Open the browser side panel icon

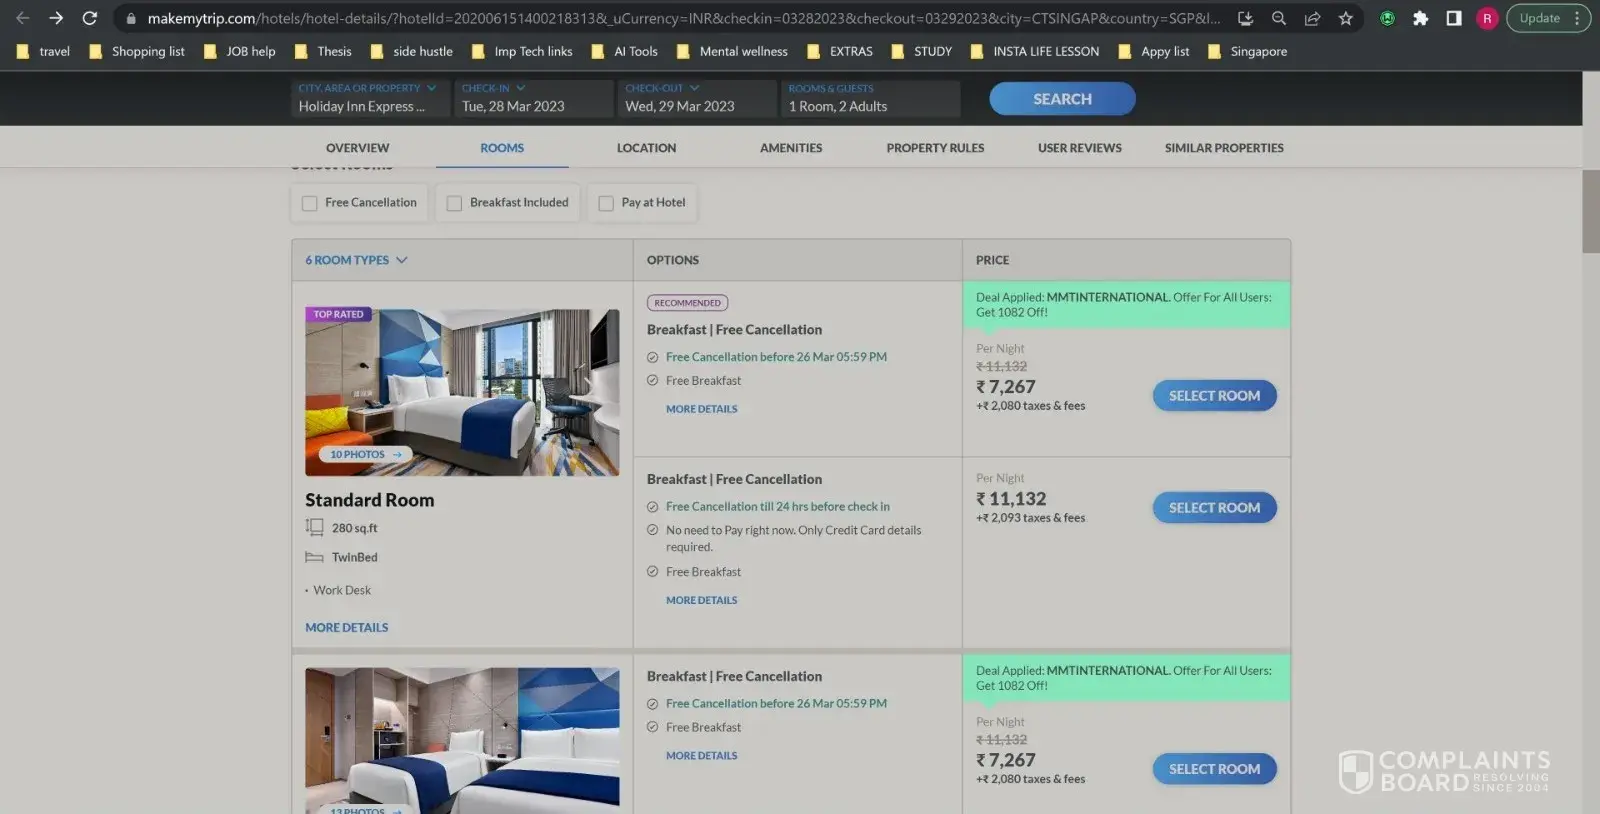[1454, 18]
